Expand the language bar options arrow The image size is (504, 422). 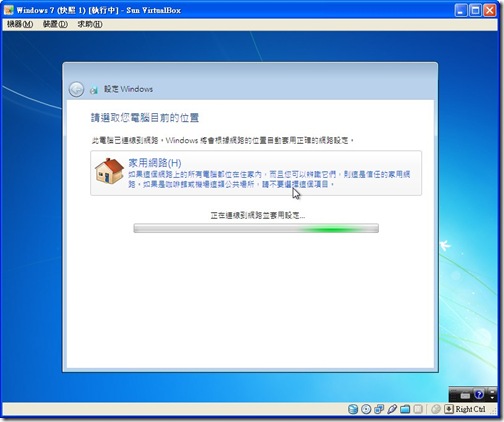(493, 395)
